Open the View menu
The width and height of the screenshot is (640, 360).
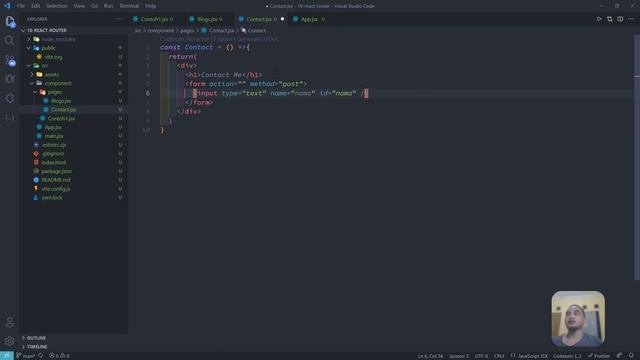(x=79, y=6)
